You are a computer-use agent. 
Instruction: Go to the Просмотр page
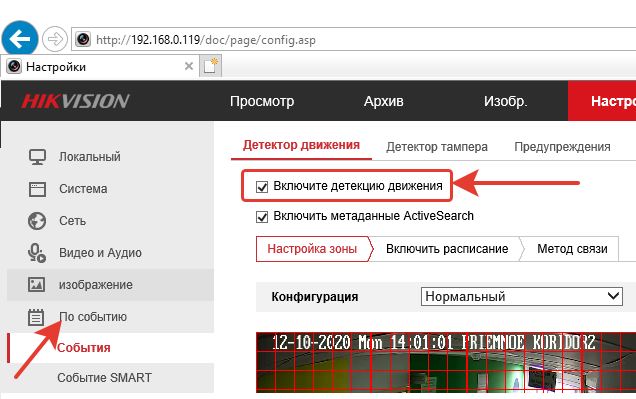pos(262,101)
